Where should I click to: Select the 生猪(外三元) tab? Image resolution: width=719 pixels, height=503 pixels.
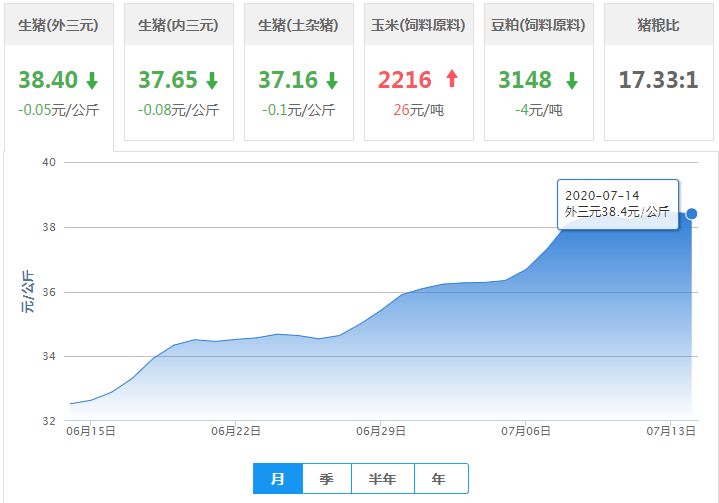pyautogui.click(x=58, y=25)
